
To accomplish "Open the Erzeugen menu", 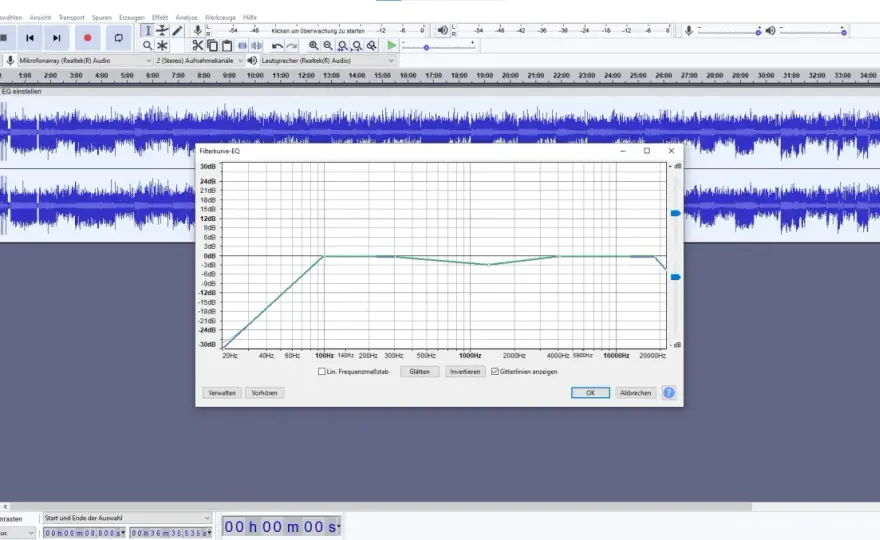I will click(x=132, y=17).
